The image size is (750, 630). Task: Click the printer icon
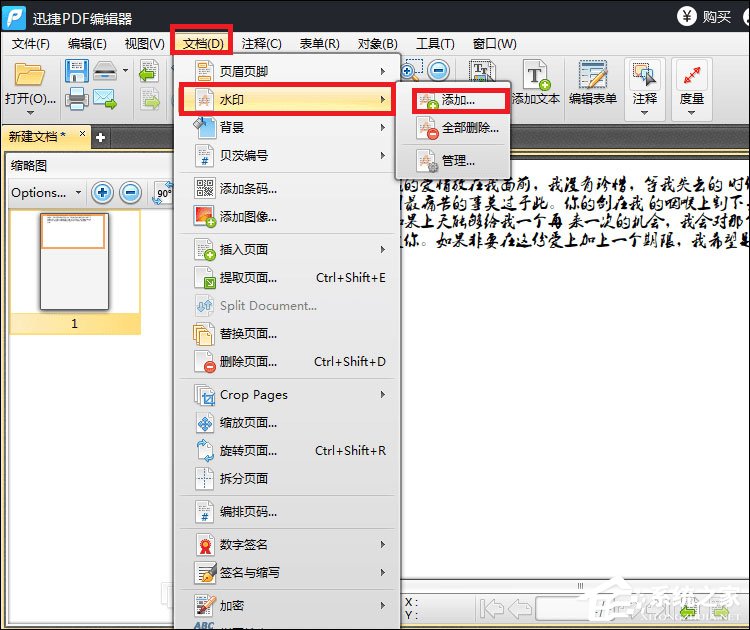[x=77, y=99]
